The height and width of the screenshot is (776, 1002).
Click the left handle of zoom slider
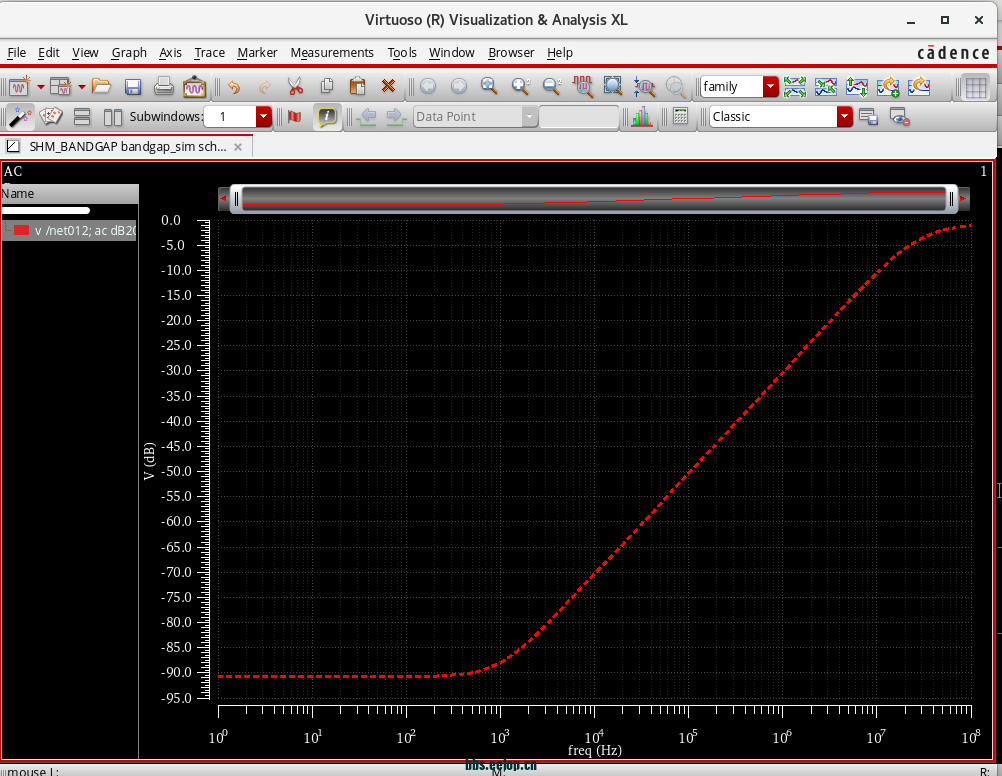(x=236, y=199)
